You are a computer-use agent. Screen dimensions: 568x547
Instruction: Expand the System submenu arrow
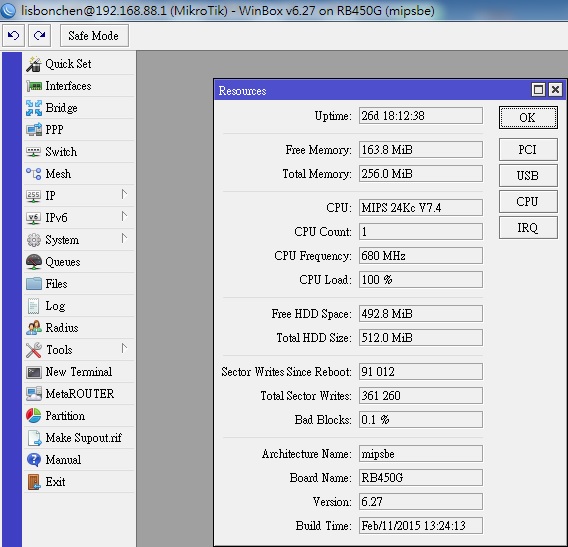(x=124, y=239)
